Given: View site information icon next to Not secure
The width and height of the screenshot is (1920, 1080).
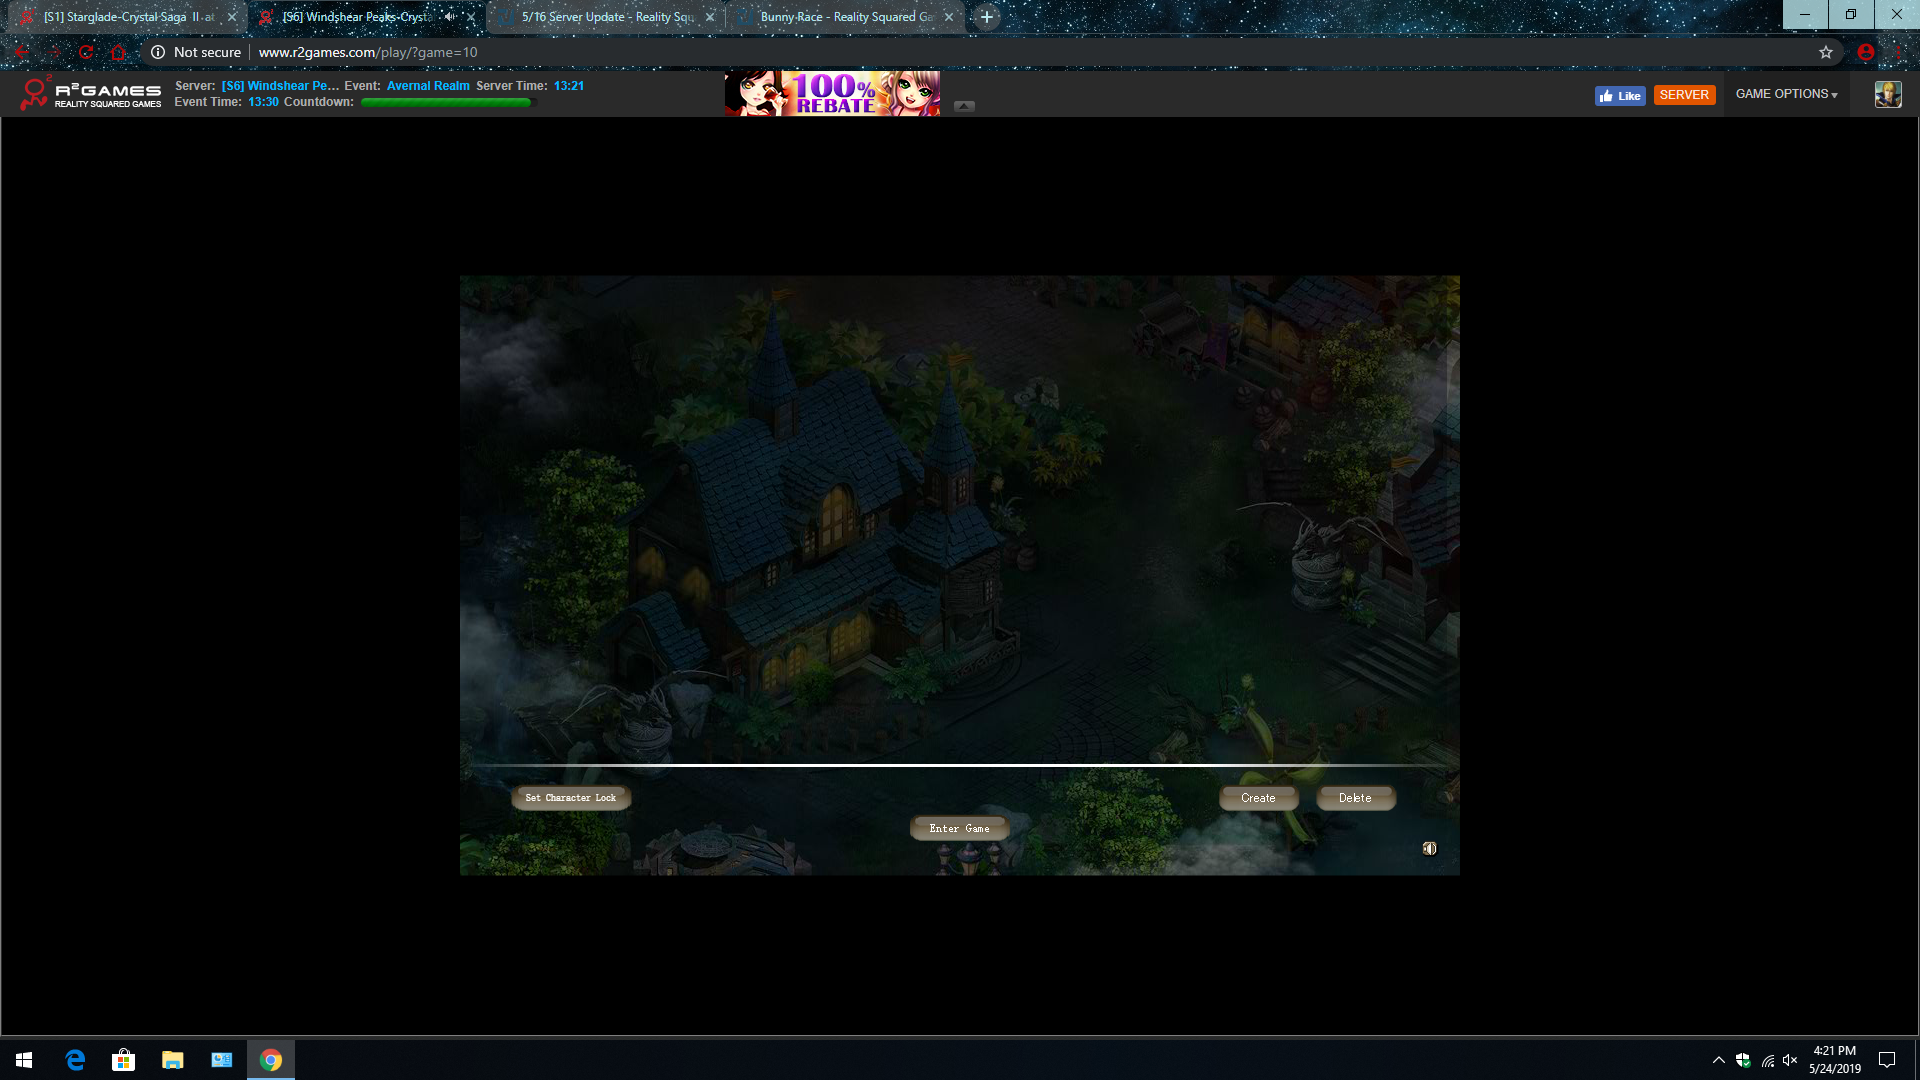Looking at the screenshot, I should coord(158,52).
